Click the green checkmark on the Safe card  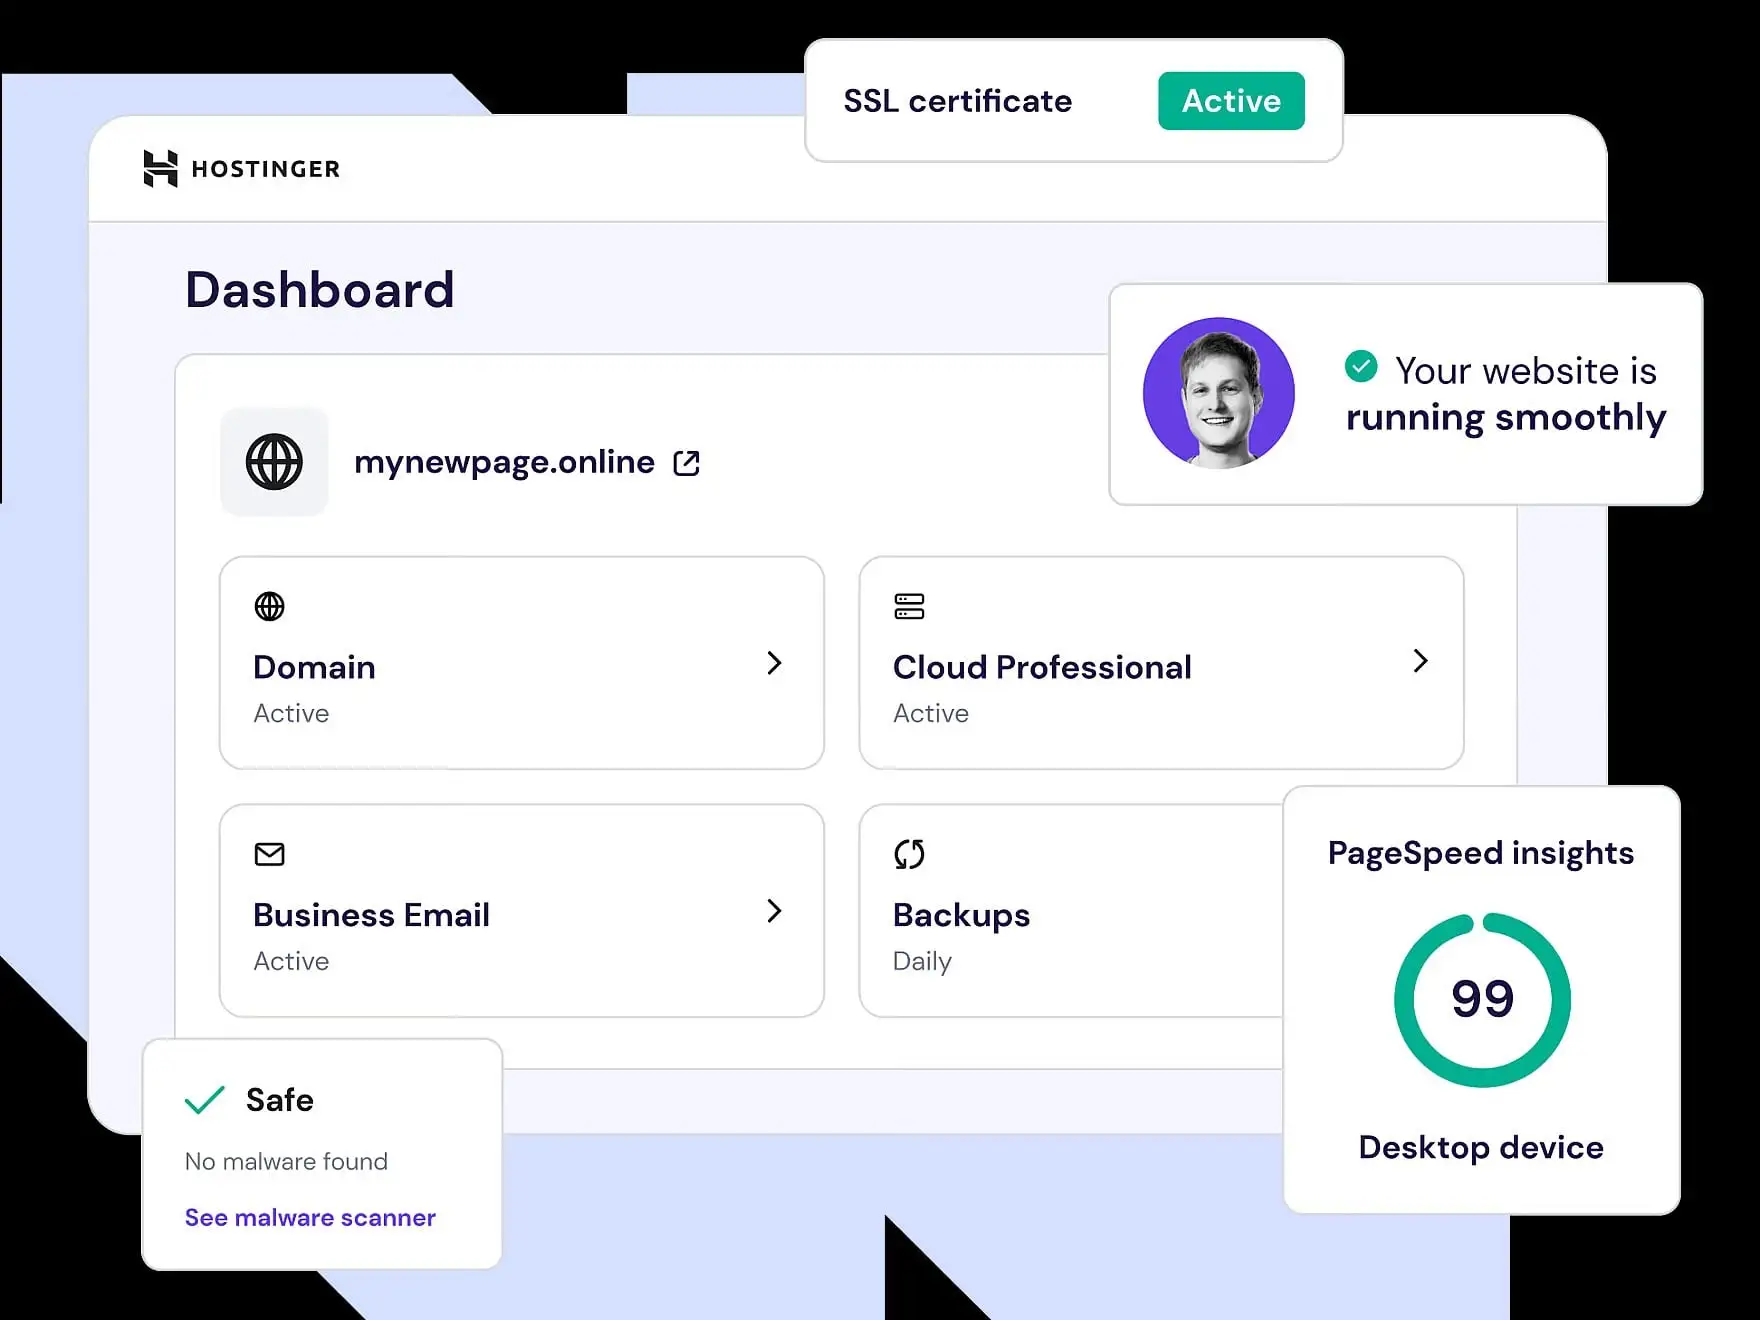pyautogui.click(x=204, y=1100)
